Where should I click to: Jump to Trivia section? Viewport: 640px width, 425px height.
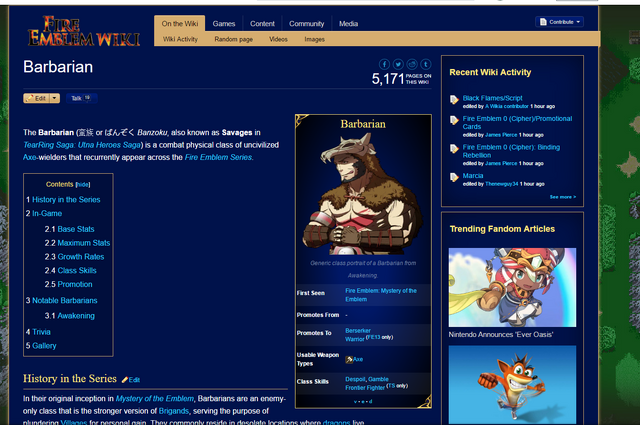pos(41,332)
